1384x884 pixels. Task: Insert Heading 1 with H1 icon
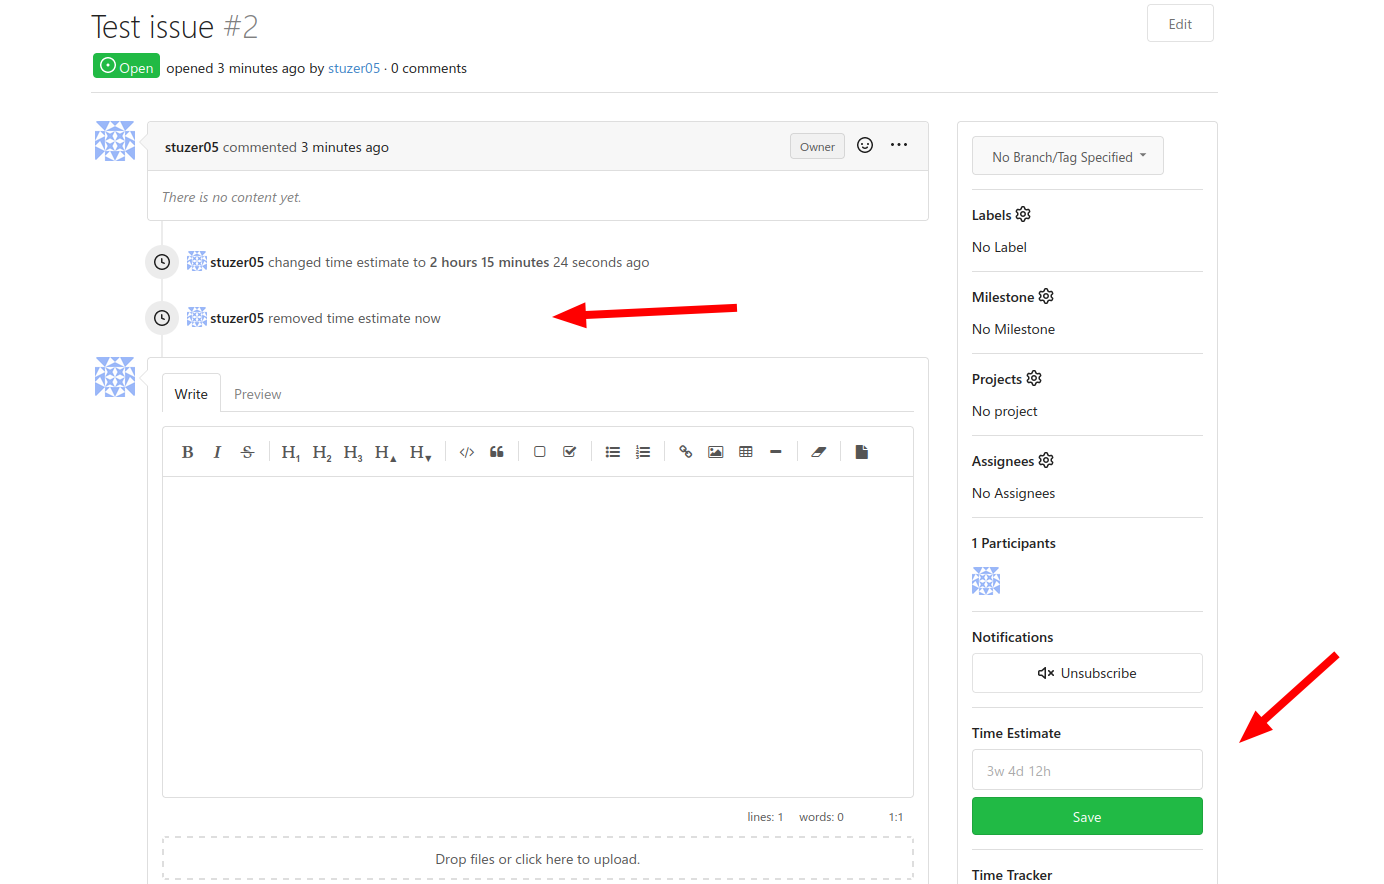291,452
